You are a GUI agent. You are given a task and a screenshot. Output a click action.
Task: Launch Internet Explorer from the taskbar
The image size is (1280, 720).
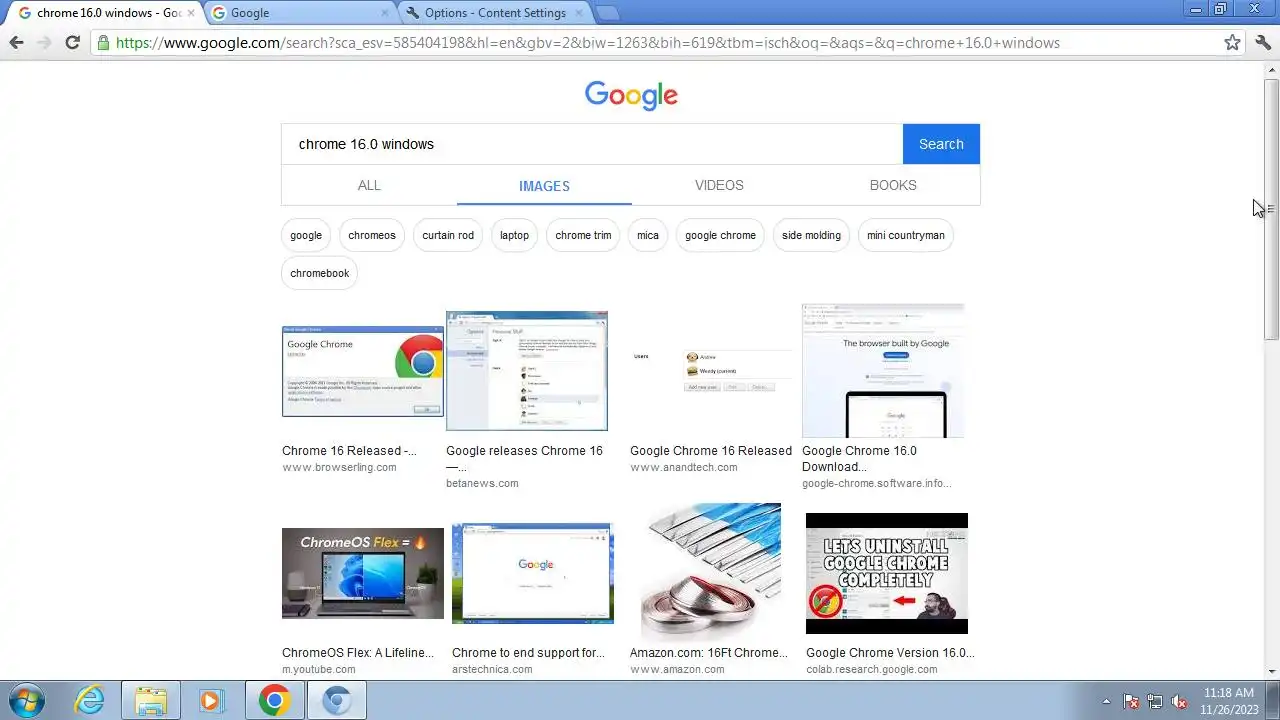pyautogui.click(x=90, y=700)
